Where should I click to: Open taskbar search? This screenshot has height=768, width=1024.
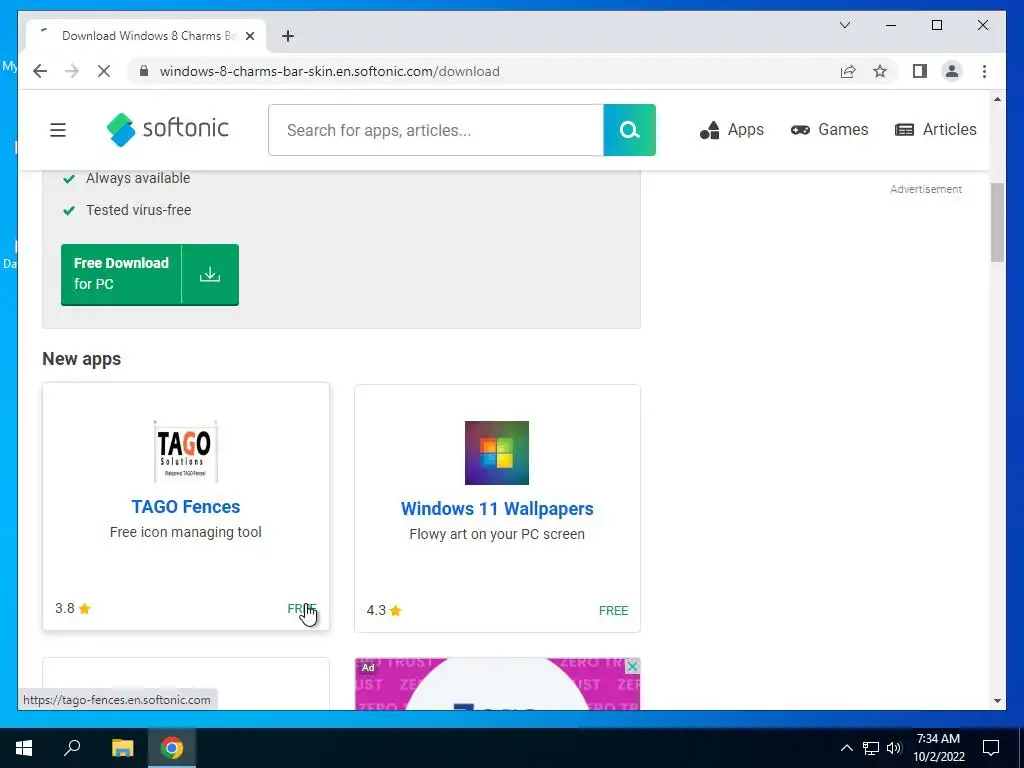(72, 748)
